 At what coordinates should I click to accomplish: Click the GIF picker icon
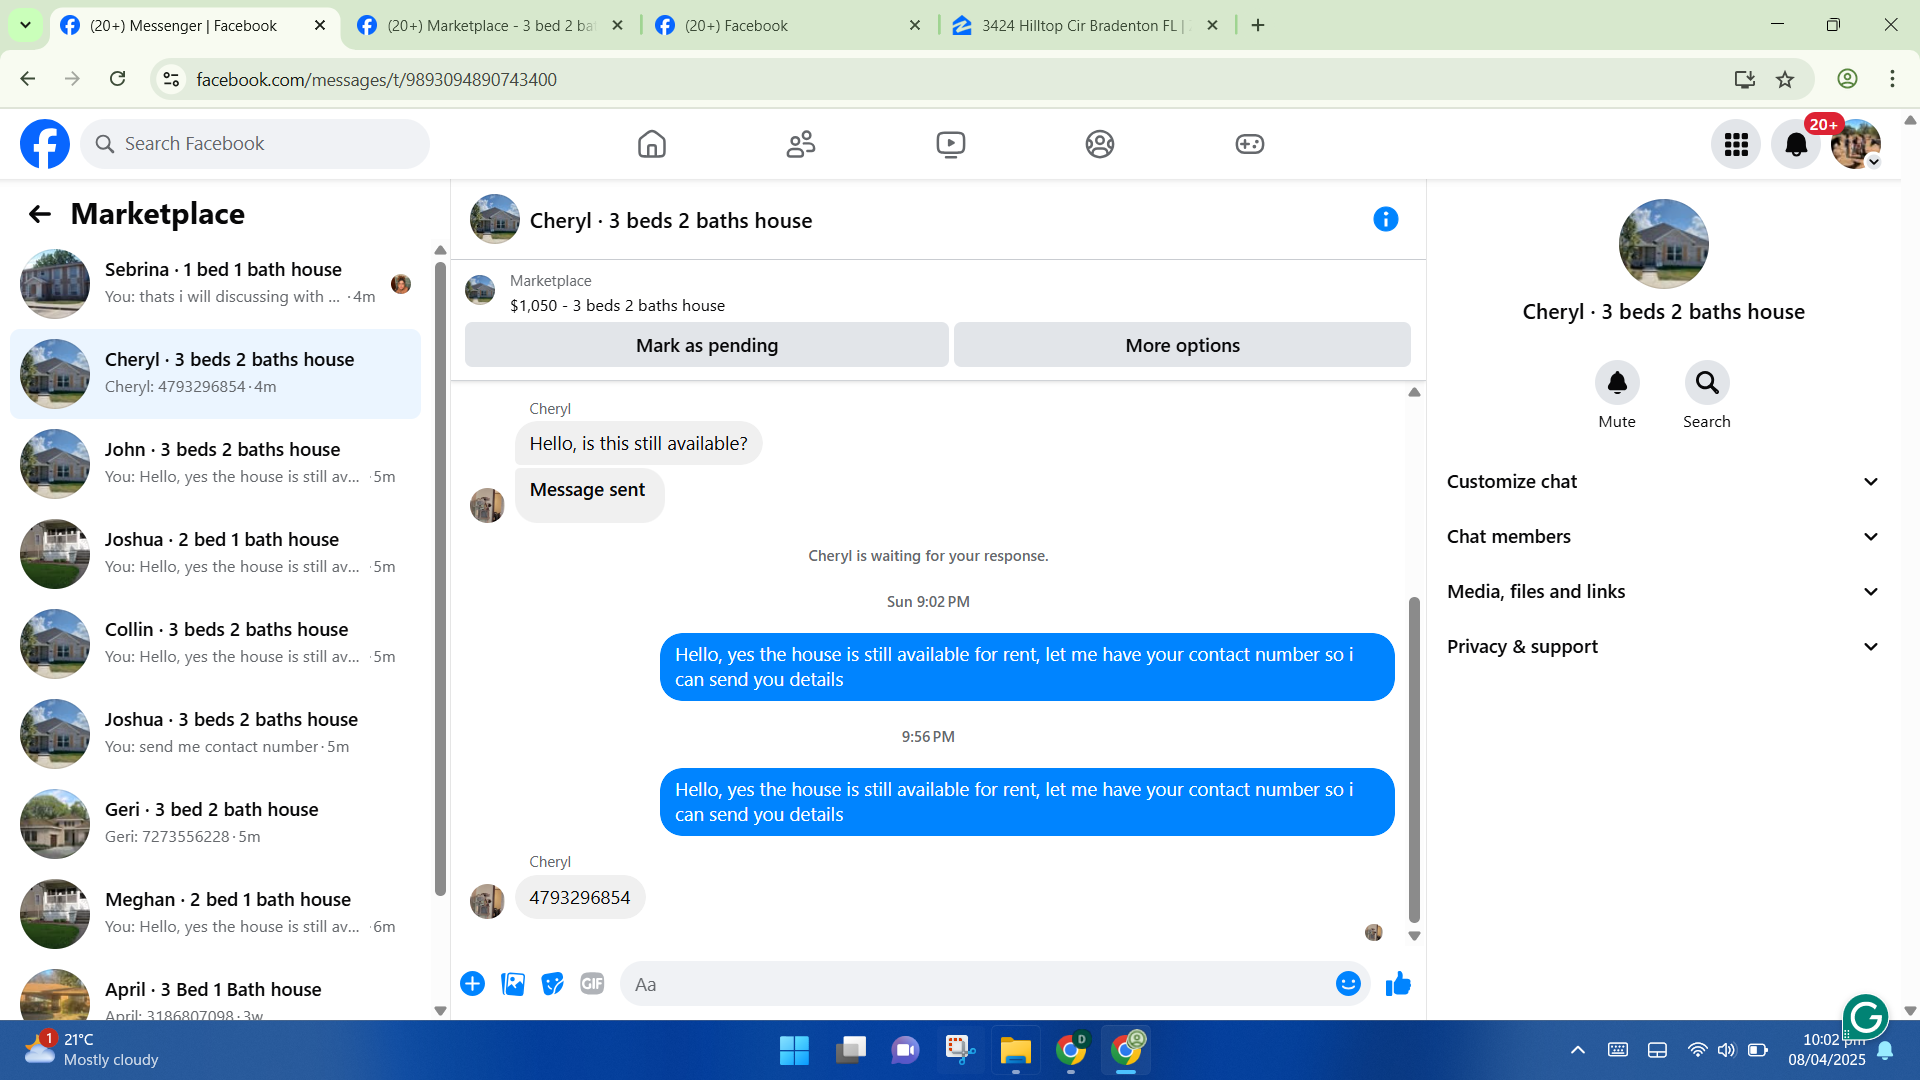click(x=592, y=984)
